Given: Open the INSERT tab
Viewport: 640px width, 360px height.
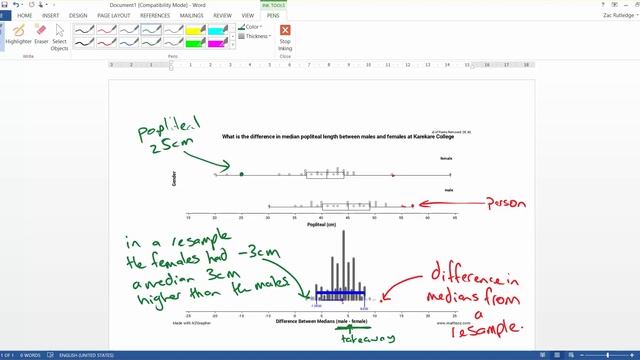Looking at the screenshot, I should coord(51,16).
